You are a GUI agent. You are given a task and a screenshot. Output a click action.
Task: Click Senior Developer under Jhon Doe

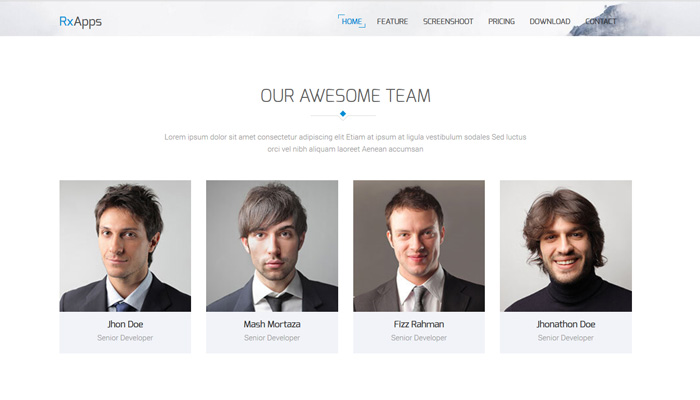[125, 338]
